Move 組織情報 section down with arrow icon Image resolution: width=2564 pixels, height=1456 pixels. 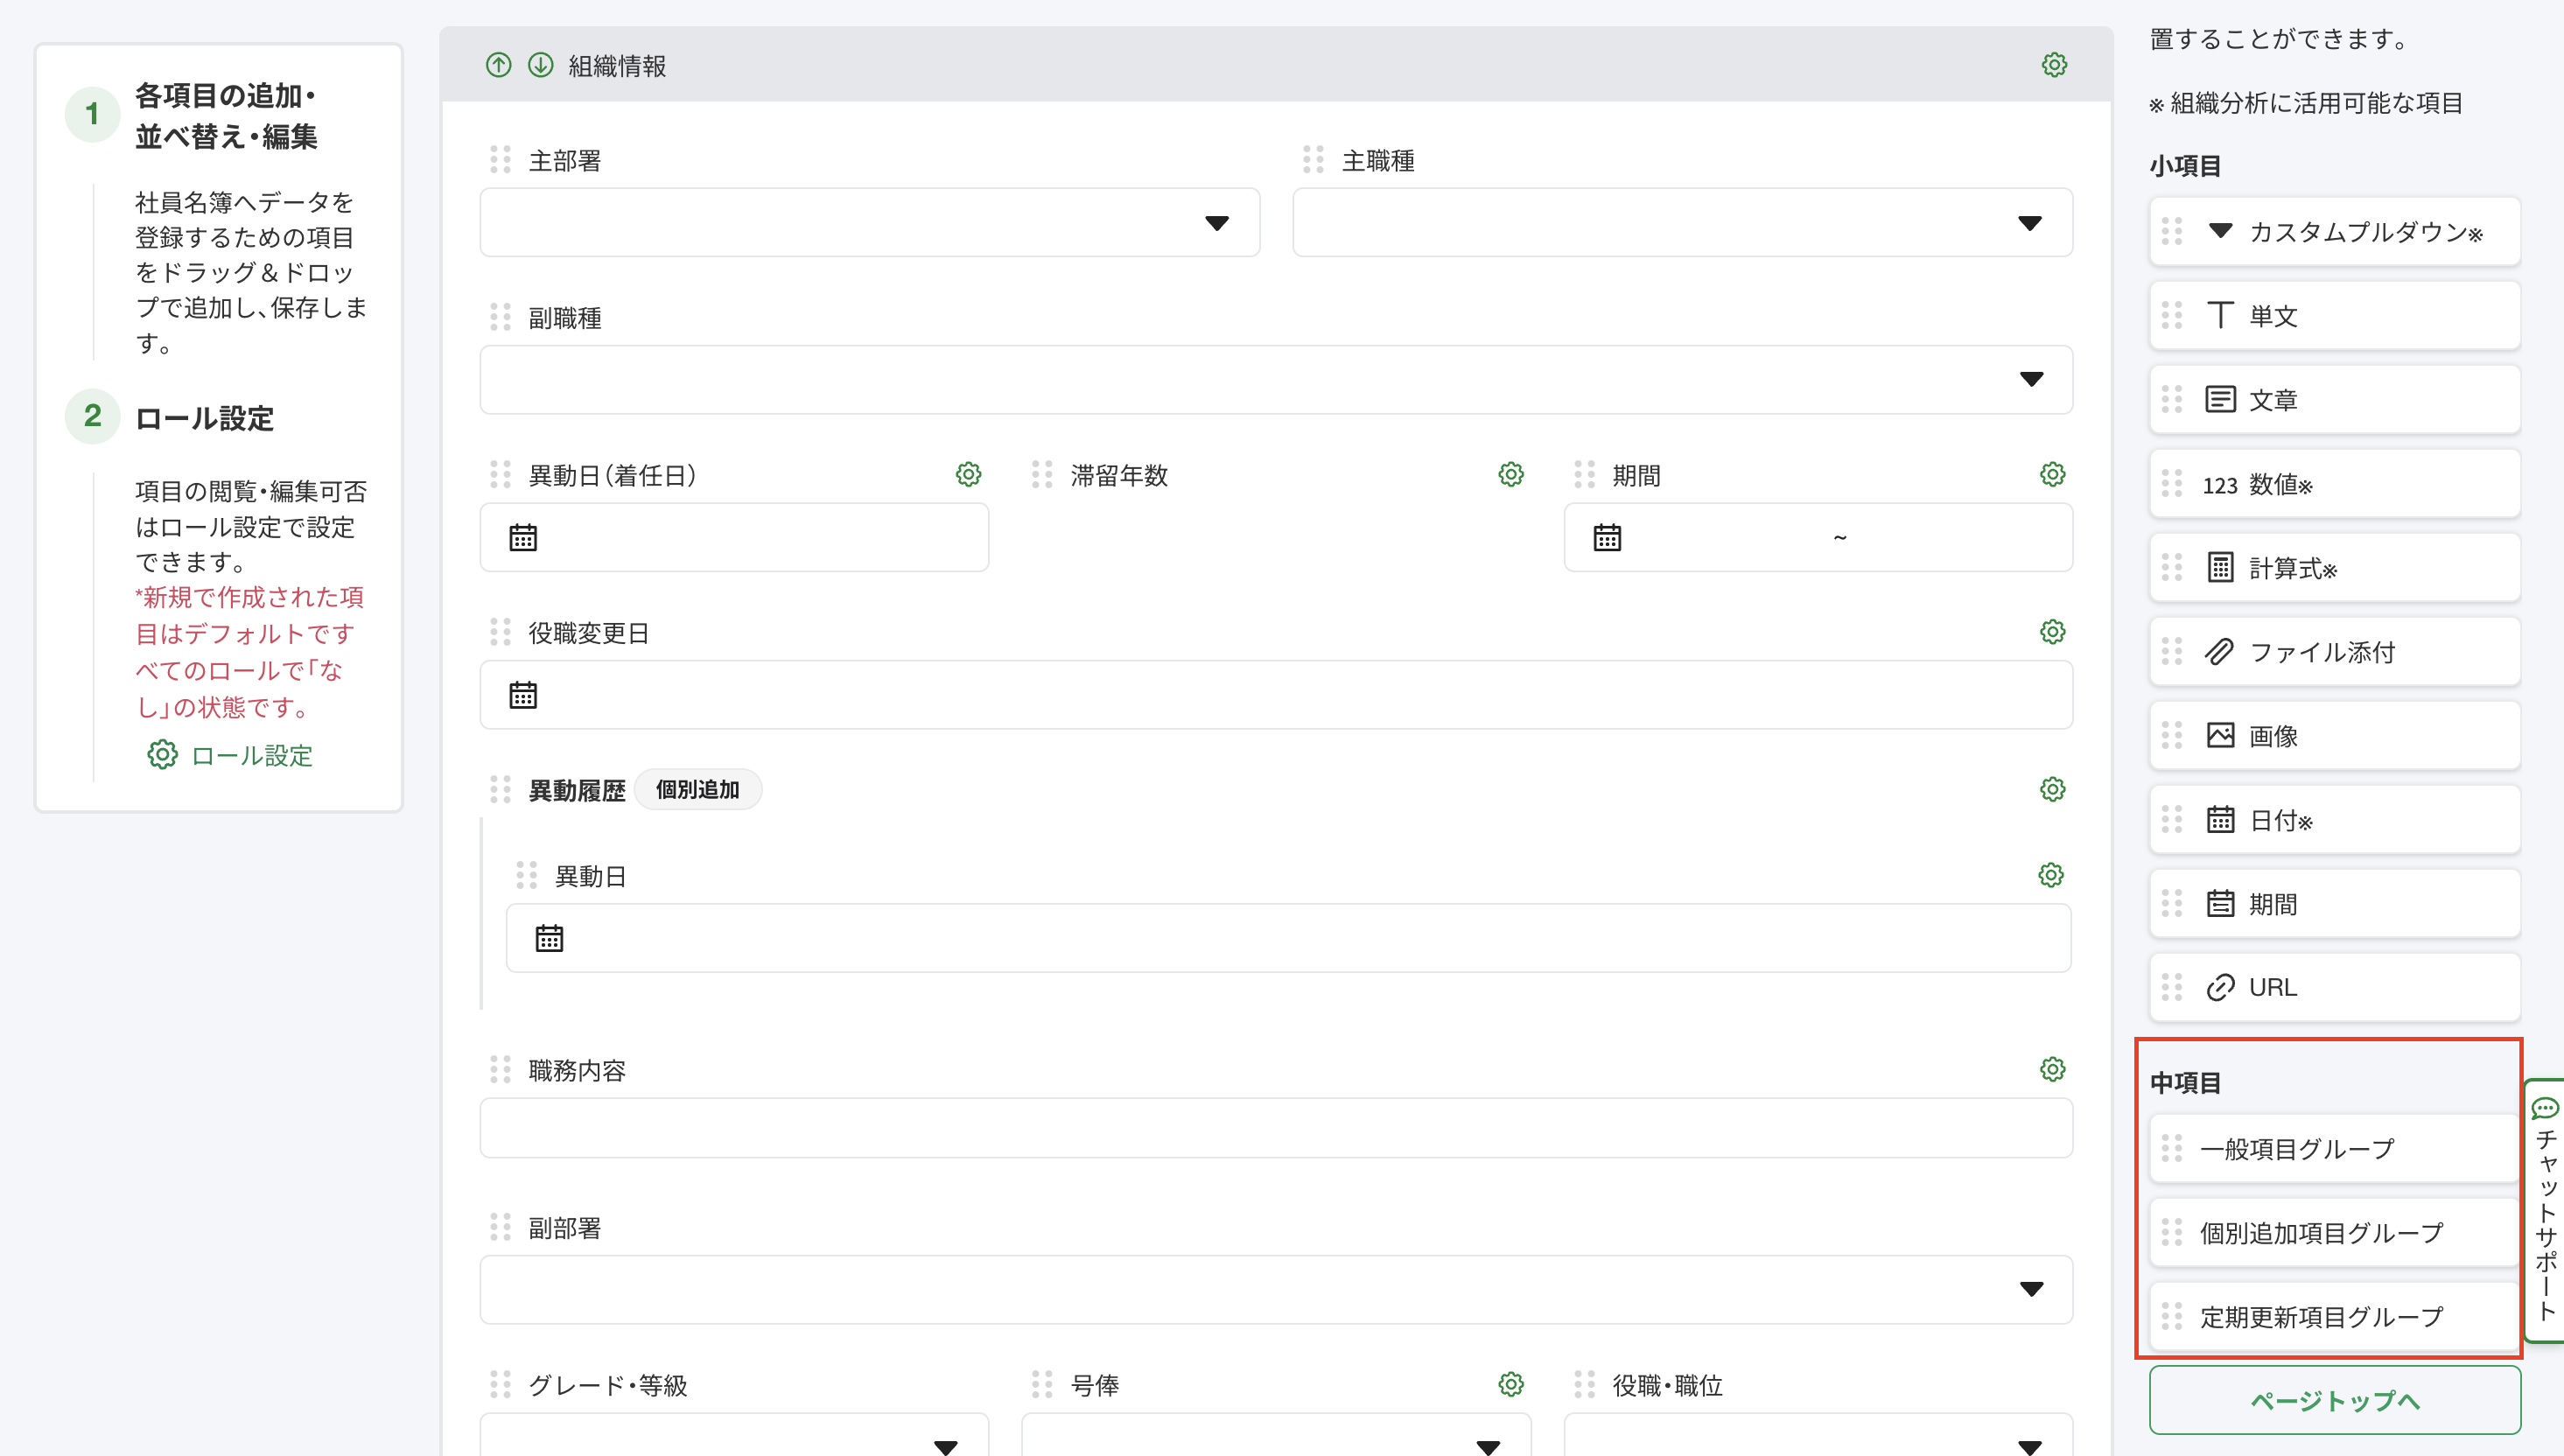pyautogui.click(x=540, y=65)
